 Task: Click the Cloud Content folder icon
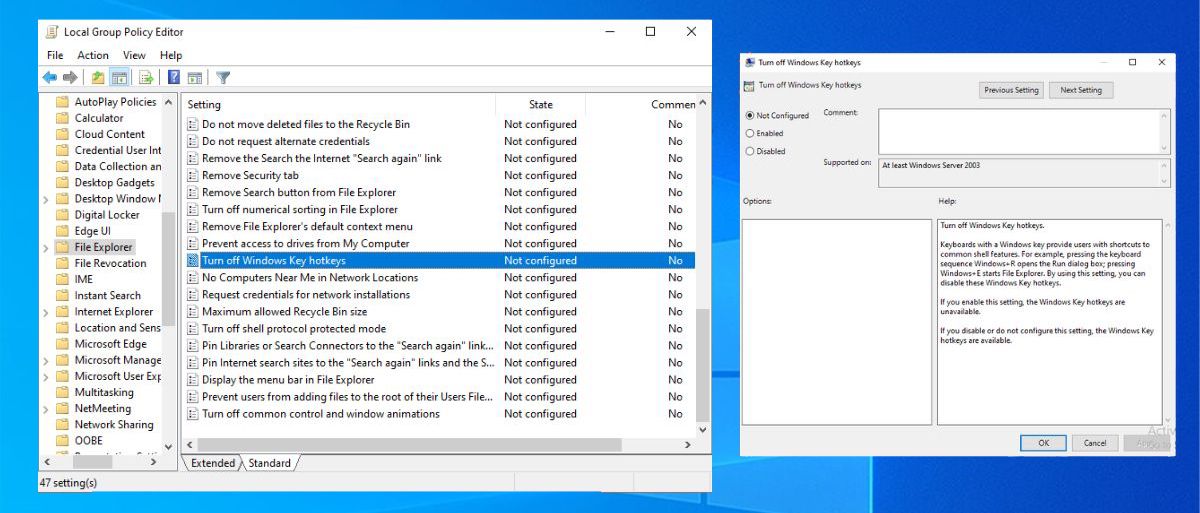(x=62, y=134)
